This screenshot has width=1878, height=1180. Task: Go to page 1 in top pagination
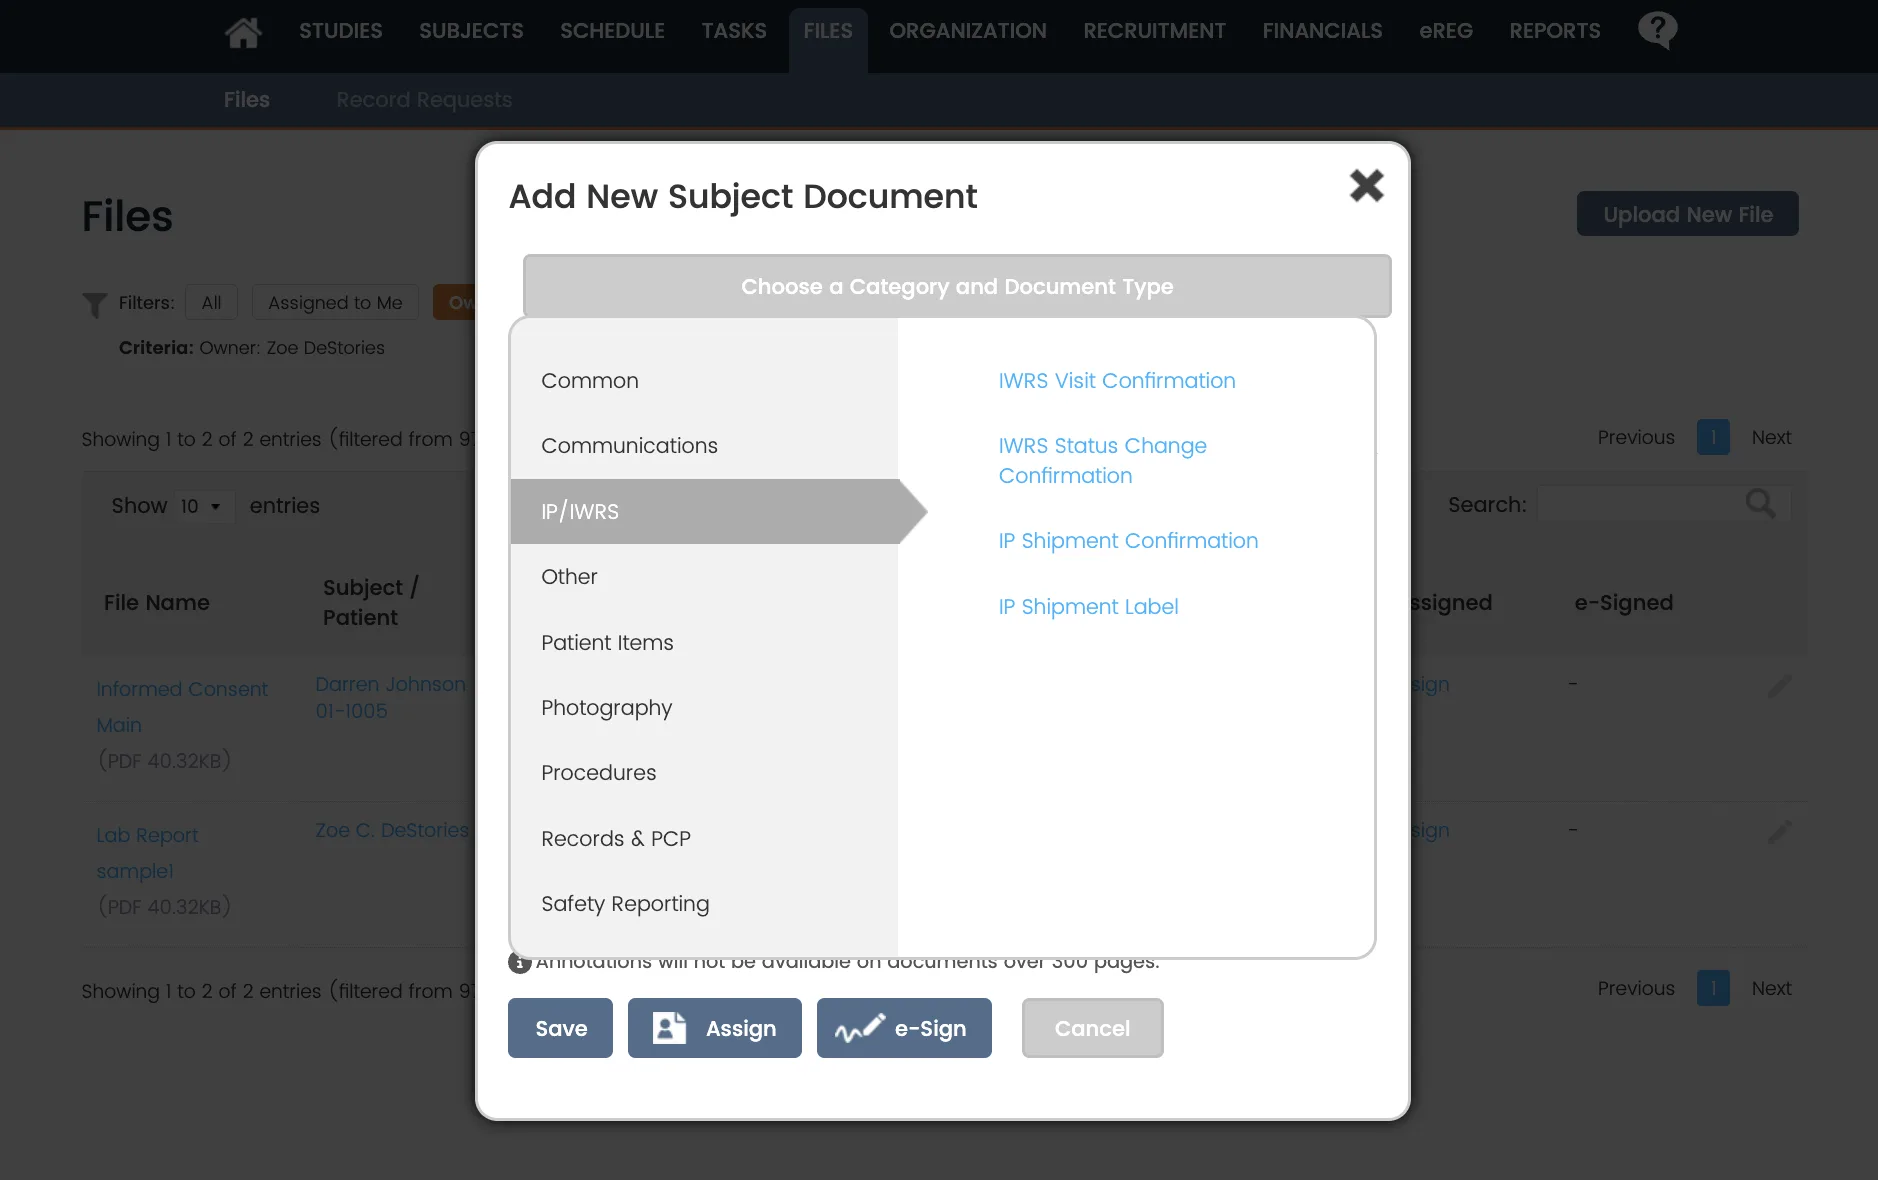[1713, 438]
